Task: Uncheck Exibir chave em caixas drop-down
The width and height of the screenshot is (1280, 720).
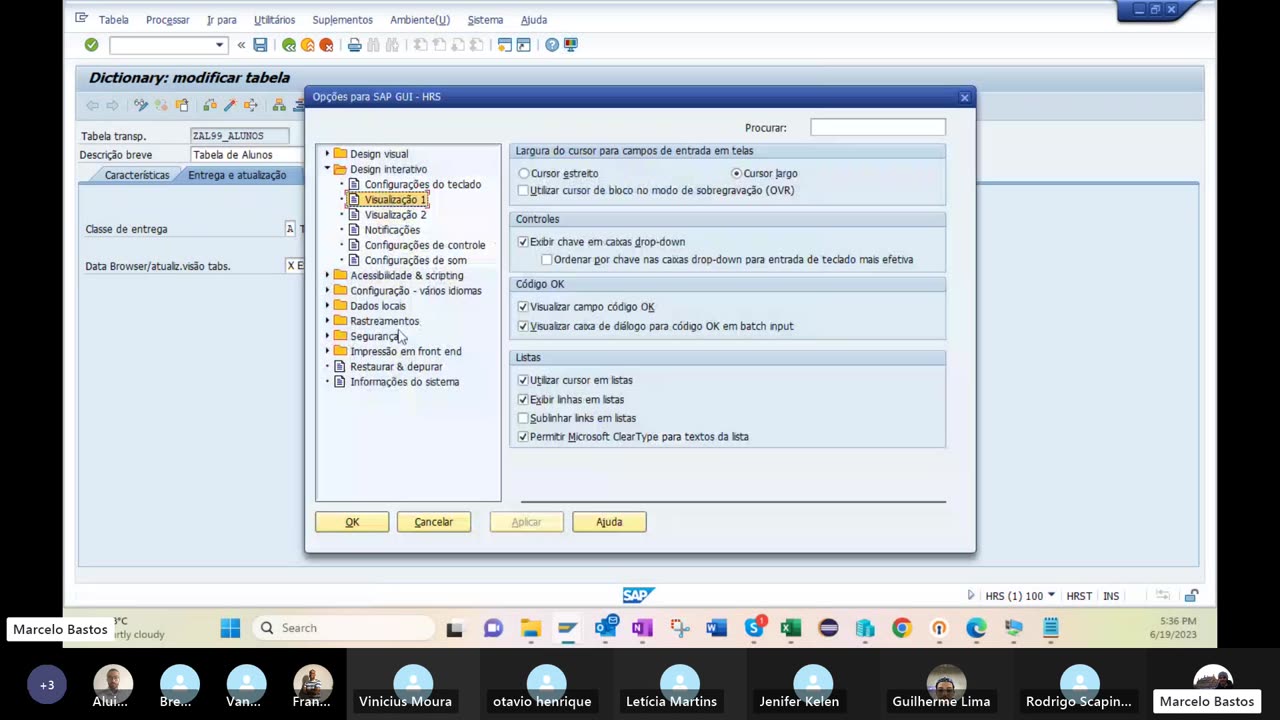Action: click(x=523, y=242)
